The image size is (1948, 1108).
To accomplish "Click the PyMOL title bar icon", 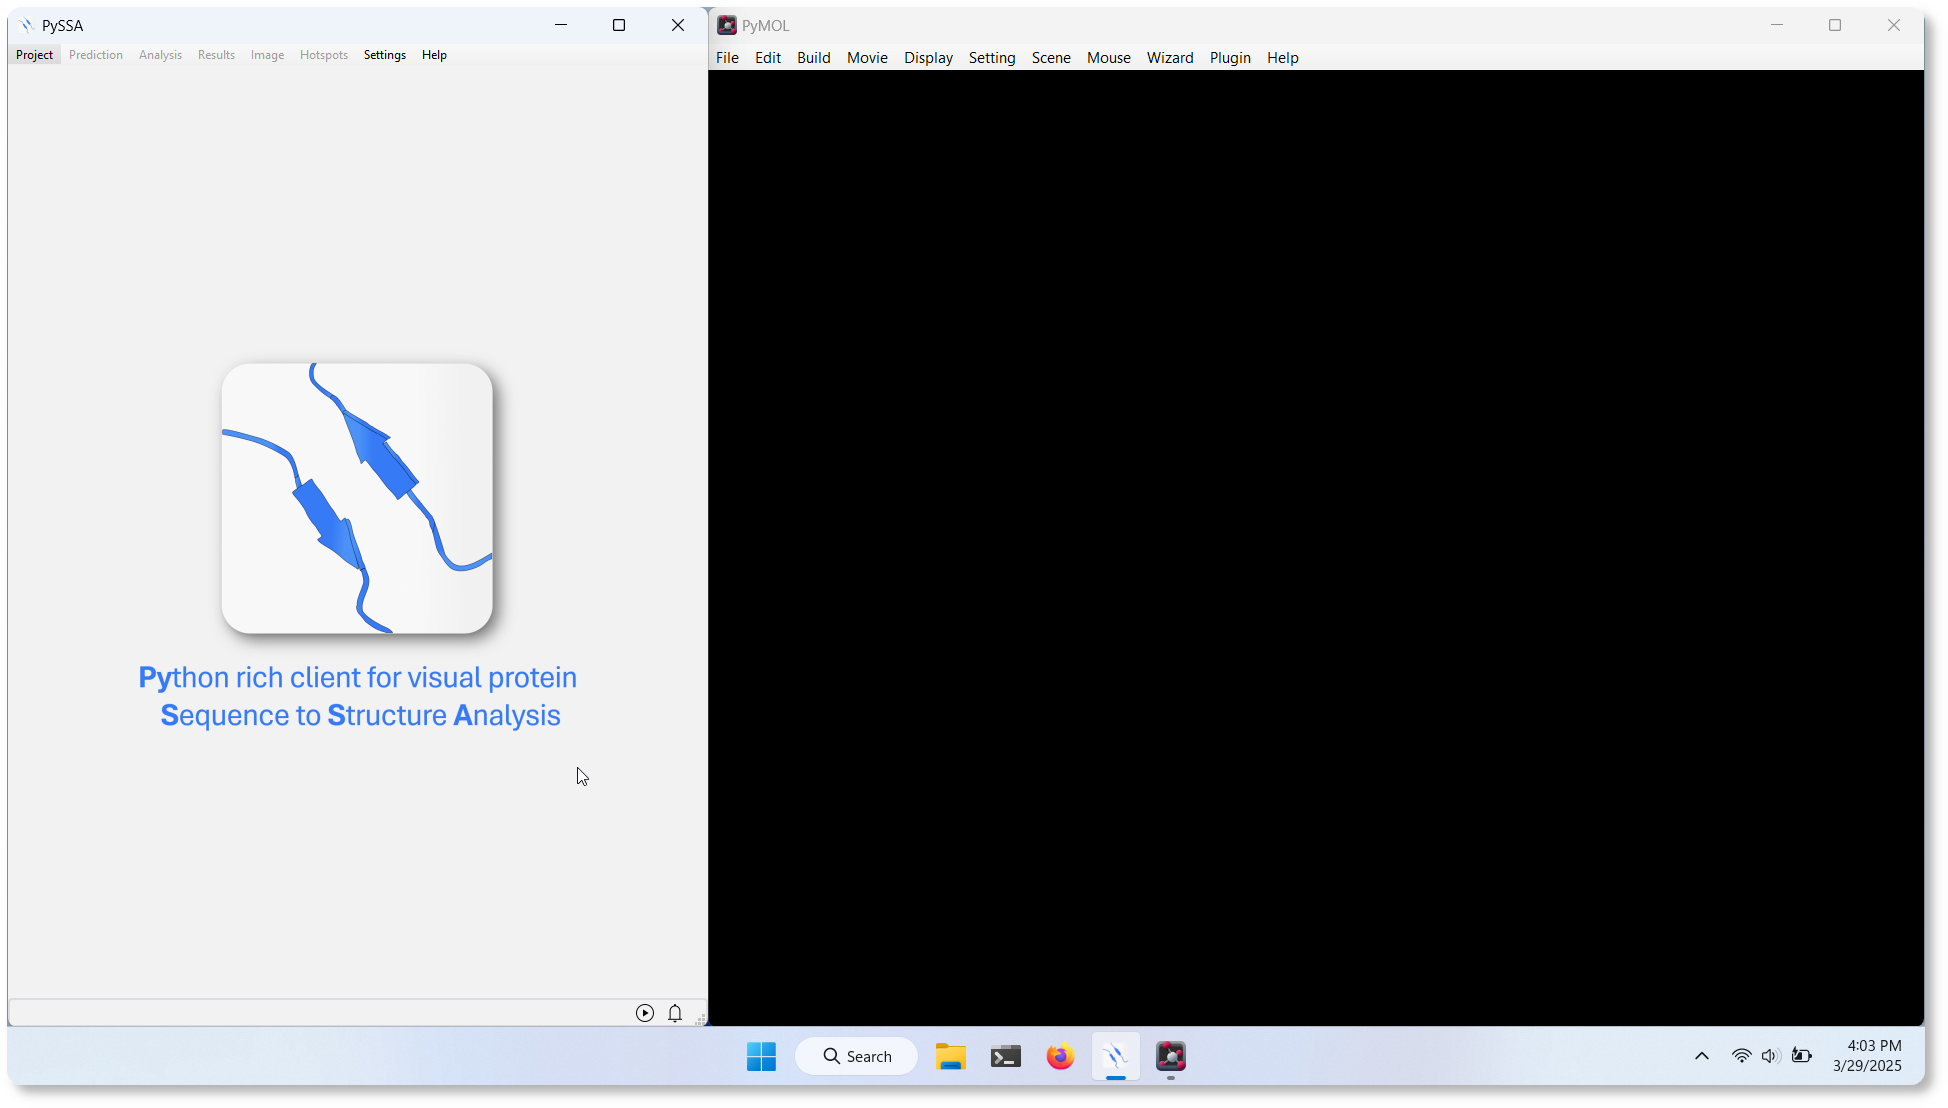I will pyautogui.click(x=727, y=25).
